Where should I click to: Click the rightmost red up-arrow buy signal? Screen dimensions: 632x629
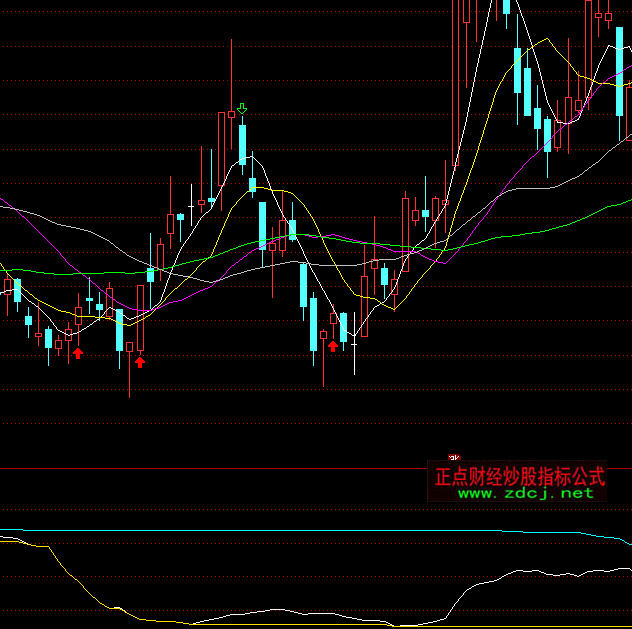(x=333, y=346)
